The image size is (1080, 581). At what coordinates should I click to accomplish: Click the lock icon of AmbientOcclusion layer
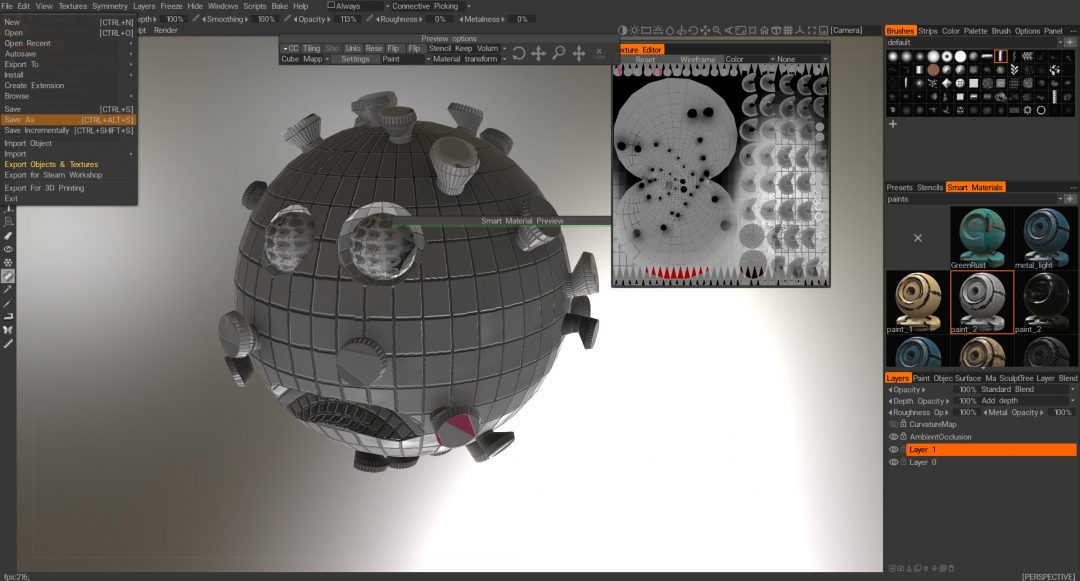coord(903,436)
